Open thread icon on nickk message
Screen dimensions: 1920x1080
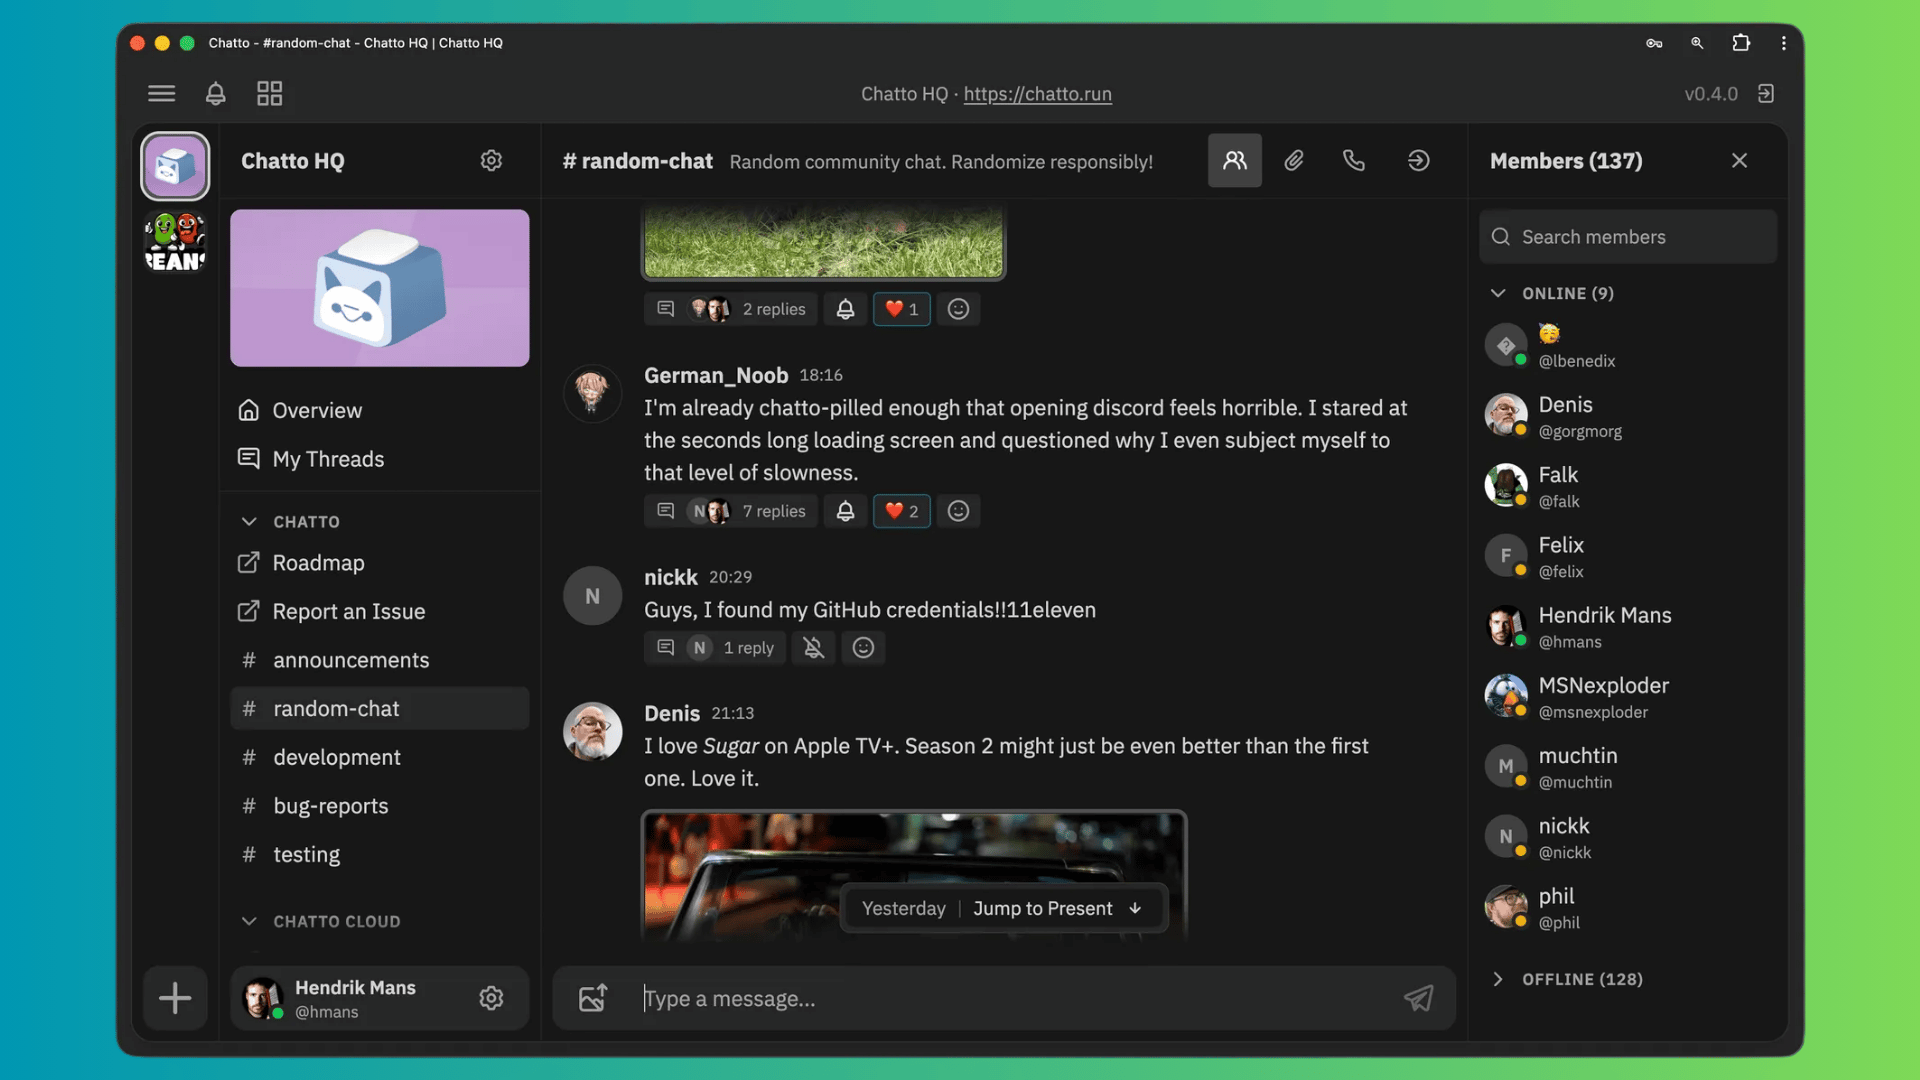(665, 648)
